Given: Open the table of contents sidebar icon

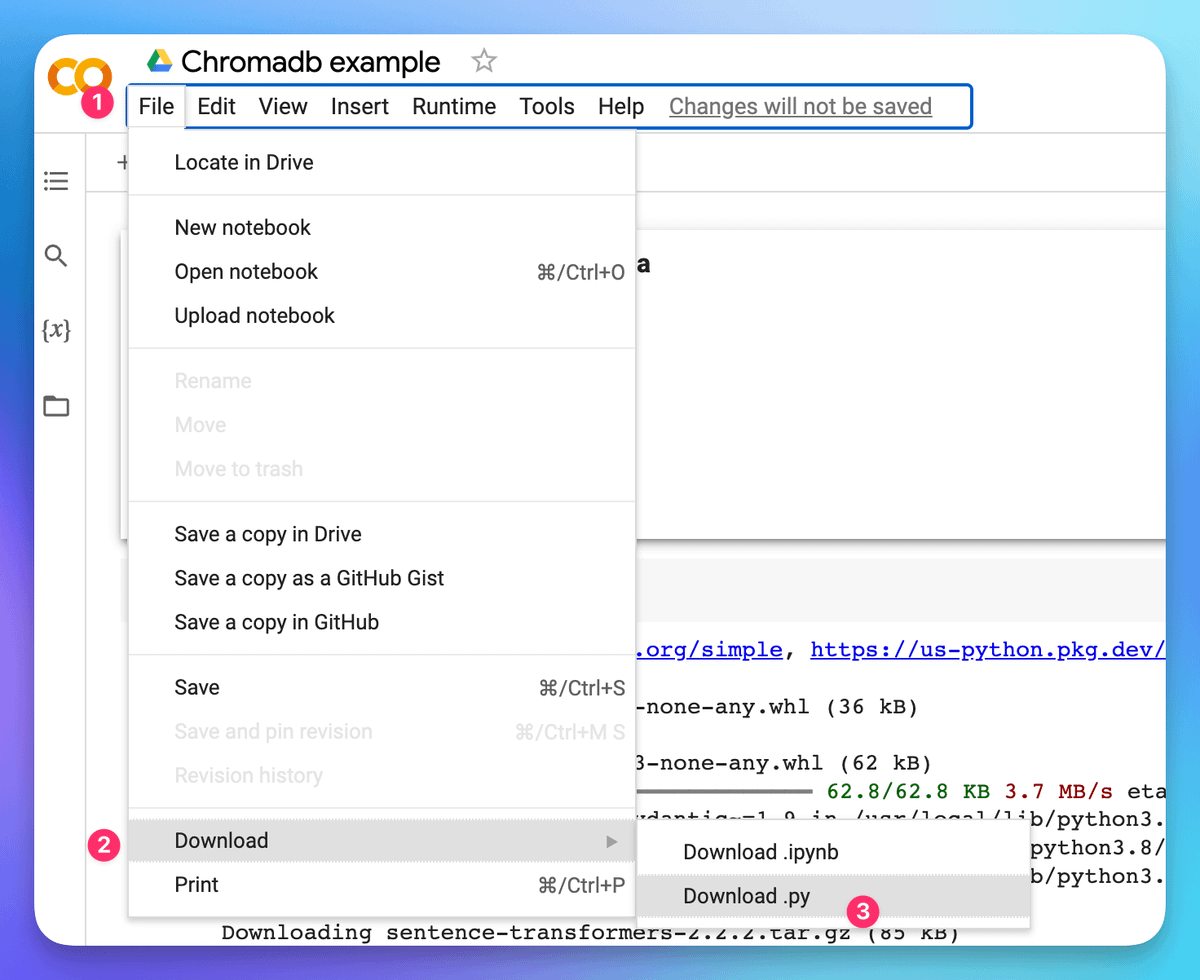Looking at the screenshot, I should click(x=56, y=181).
